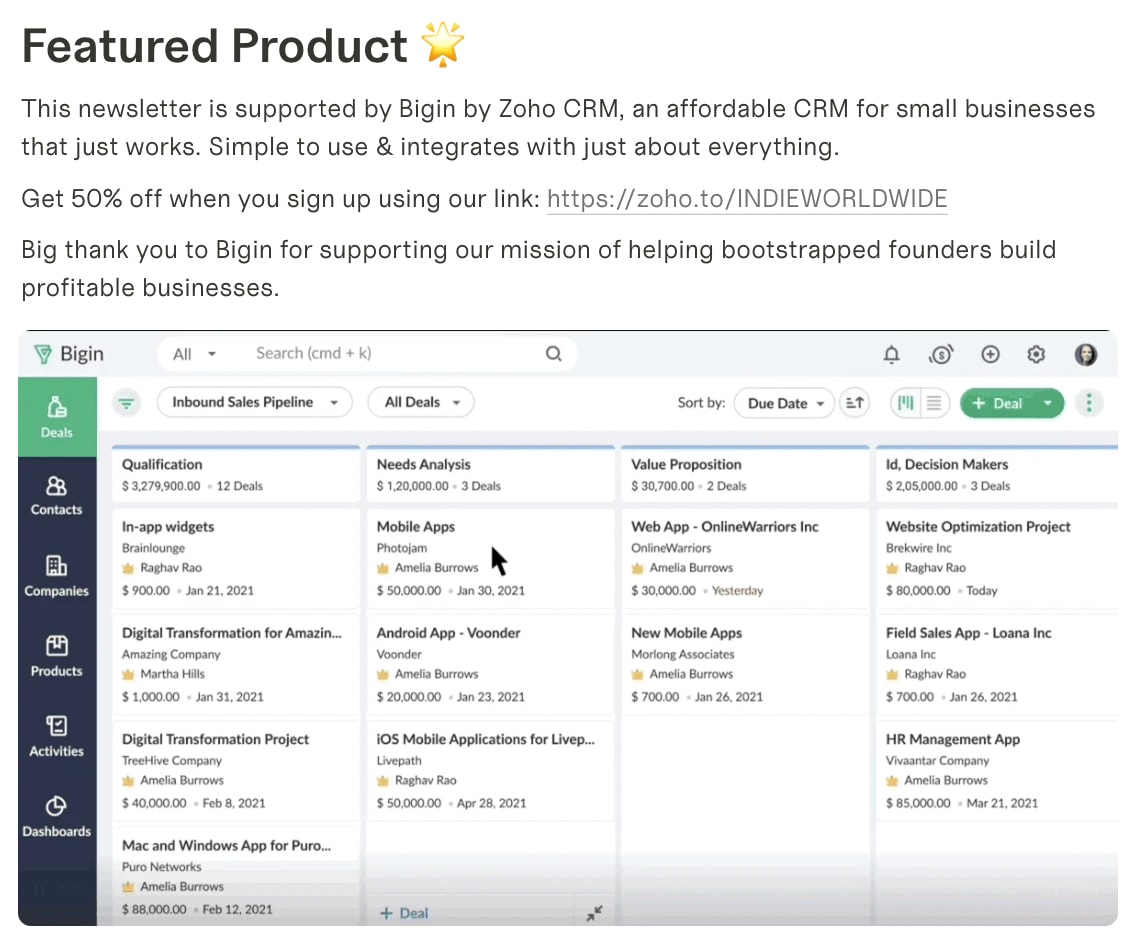The width and height of the screenshot is (1144, 944).
Task: Click Brekwire Inc company name
Action: click(919, 548)
